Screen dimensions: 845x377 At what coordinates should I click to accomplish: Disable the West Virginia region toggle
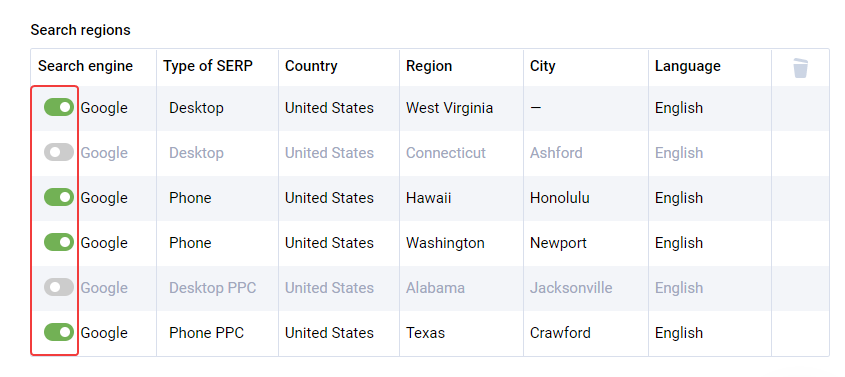[x=59, y=107]
